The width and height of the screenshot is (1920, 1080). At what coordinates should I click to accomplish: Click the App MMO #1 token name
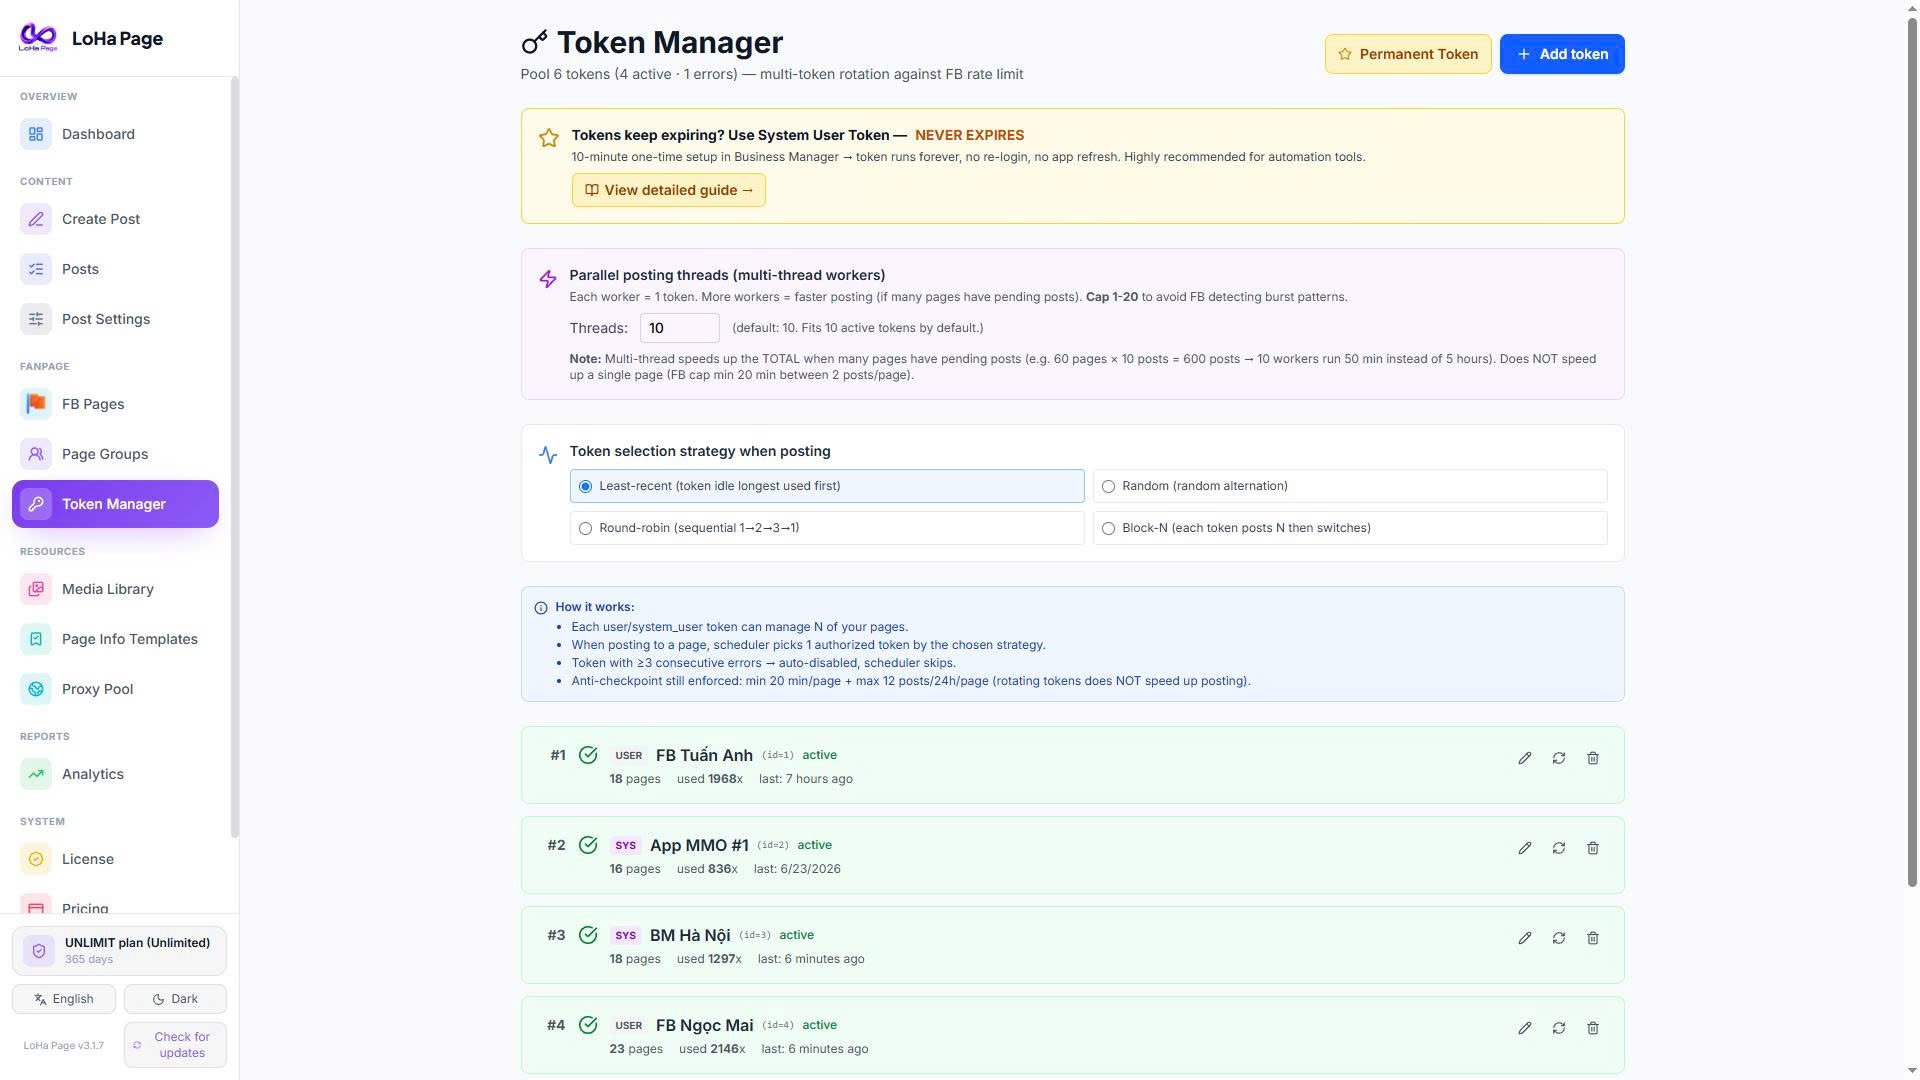tap(699, 845)
